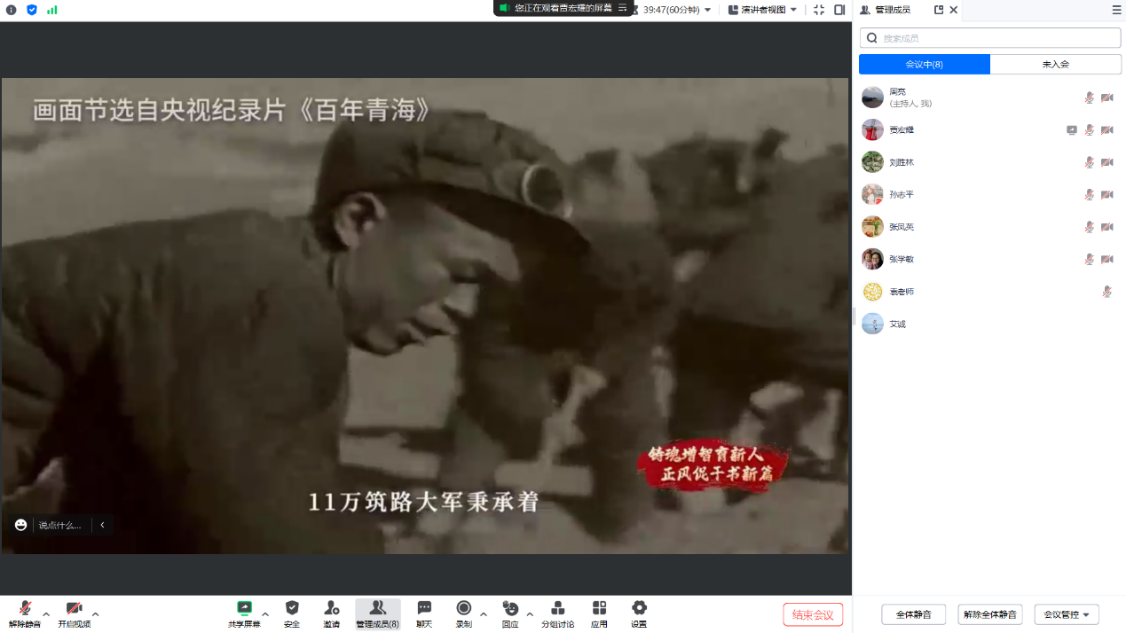This screenshot has width=1126, height=633.
Task: Switch to the 未入会 tab
Action: [x=1055, y=64]
